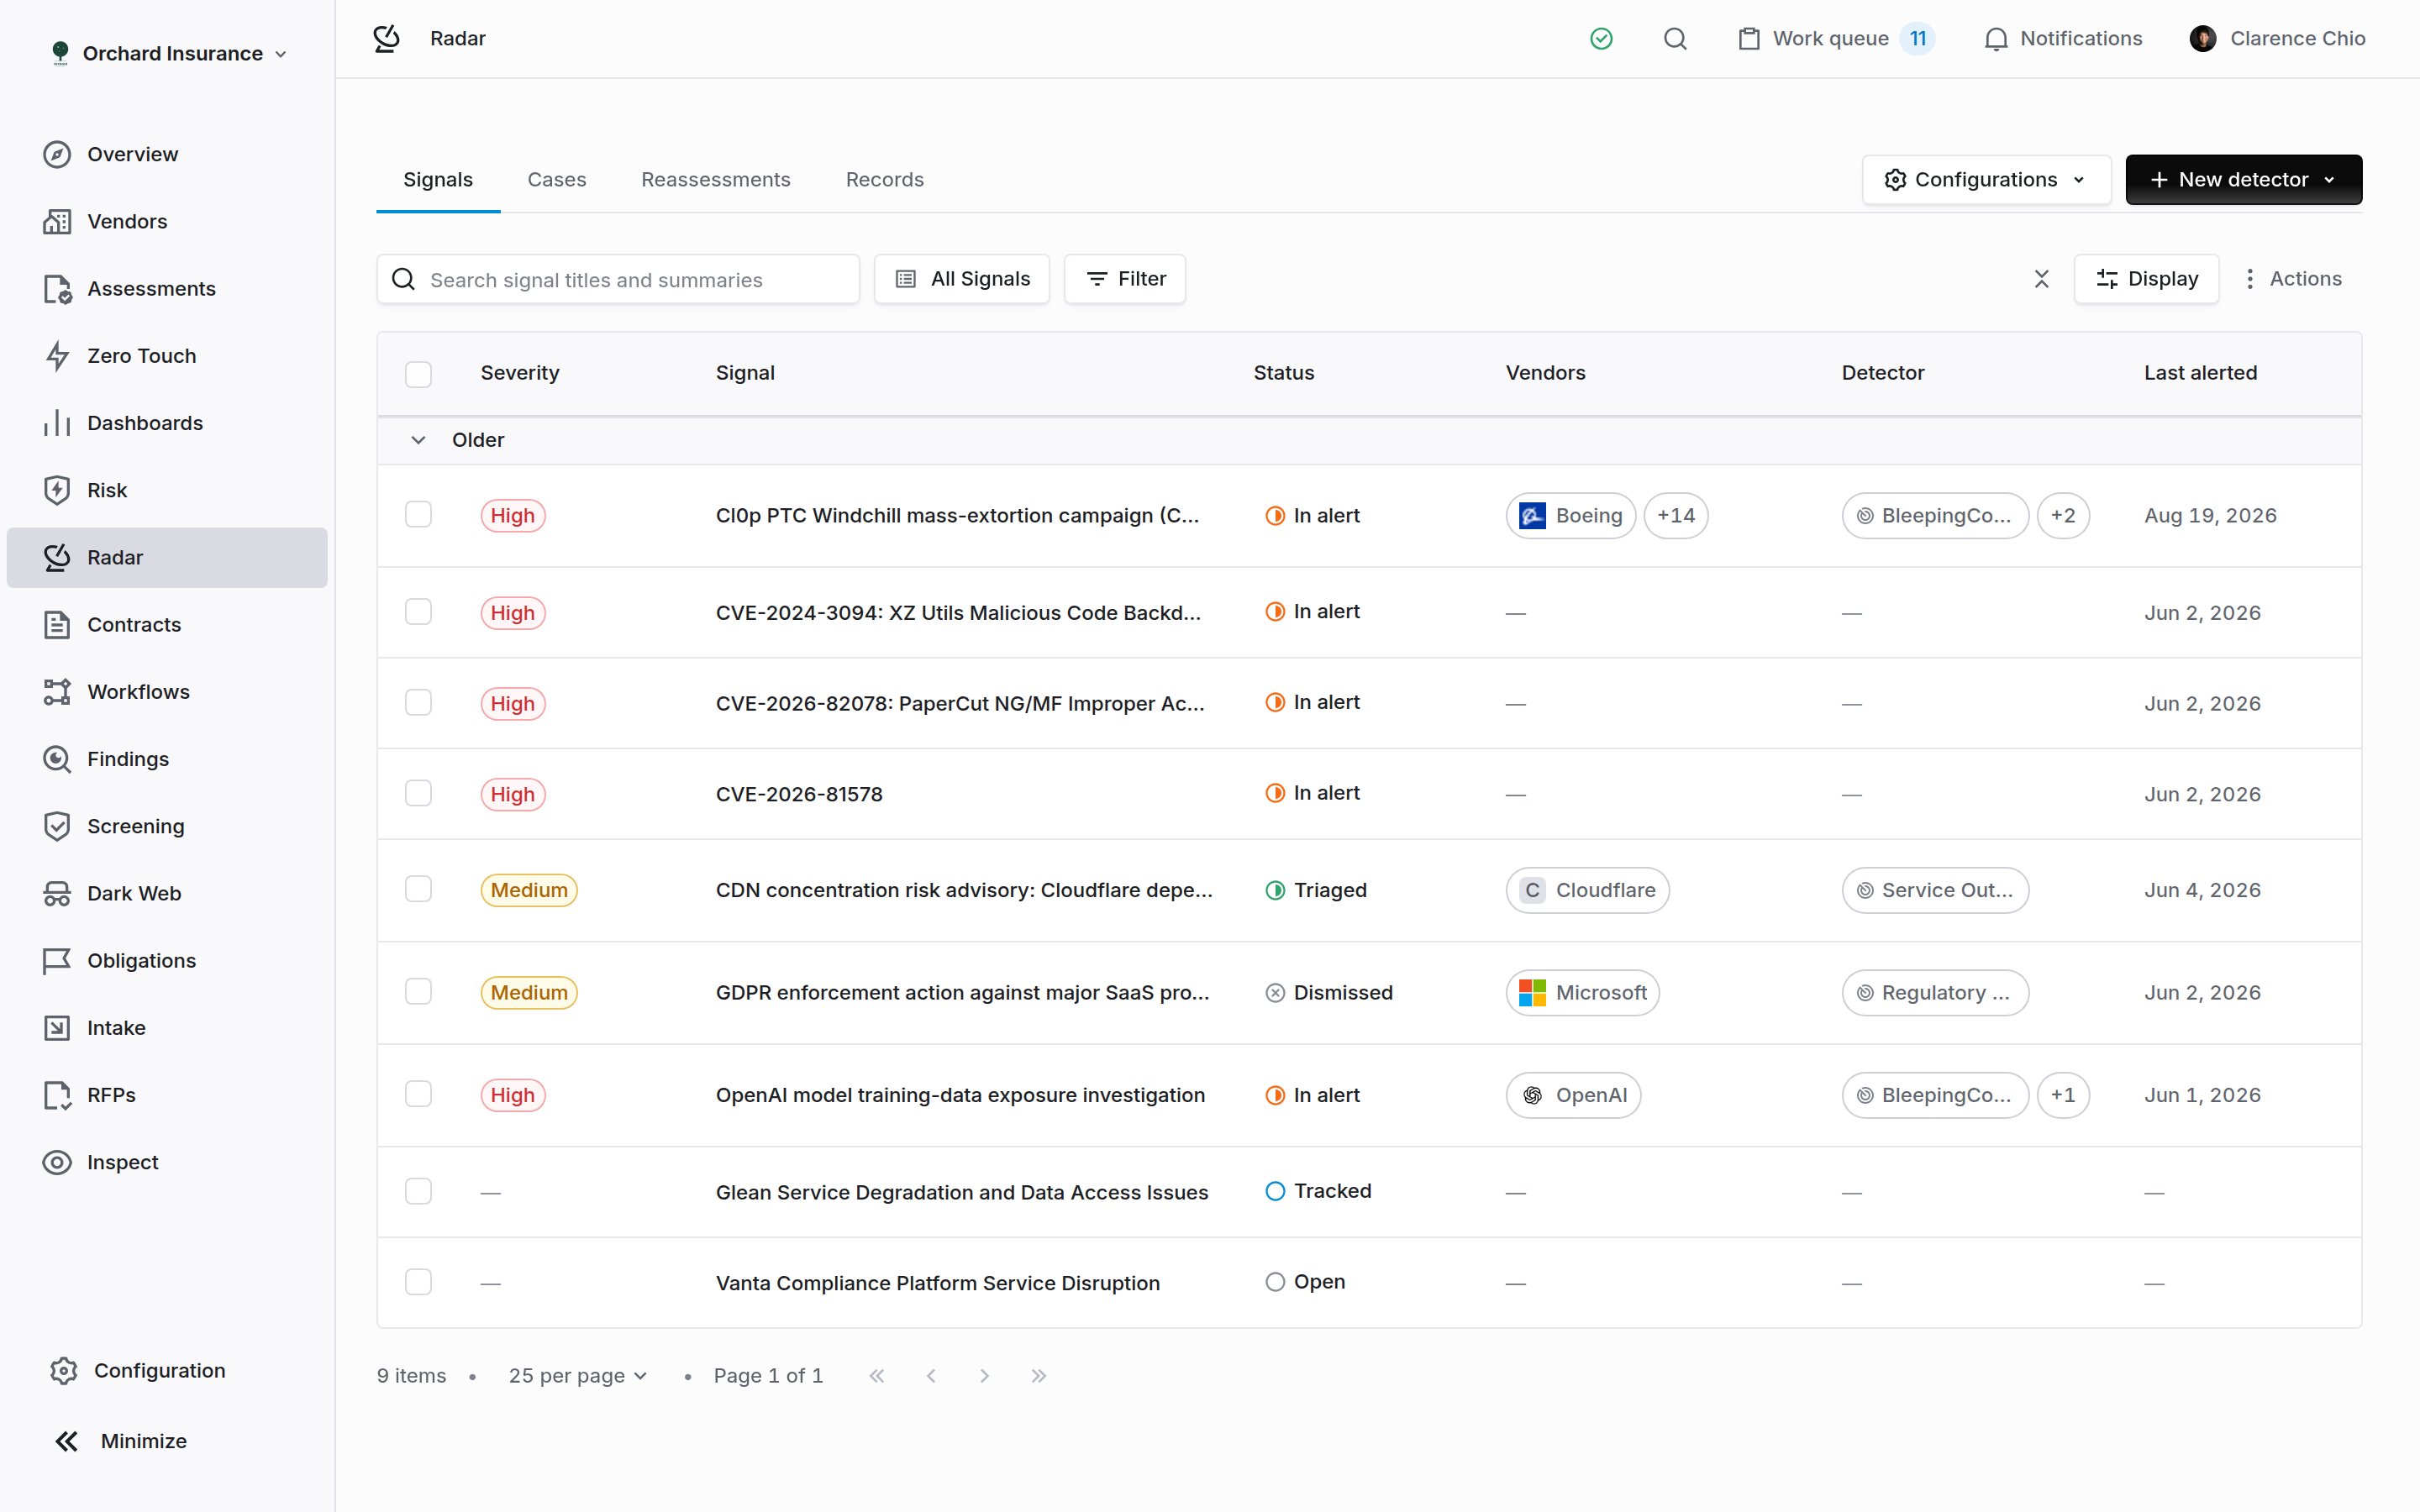Viewport: 2420px width, 1512px height.
Task: Expand the Configurations dropdown
Action: click(1986, 180)
